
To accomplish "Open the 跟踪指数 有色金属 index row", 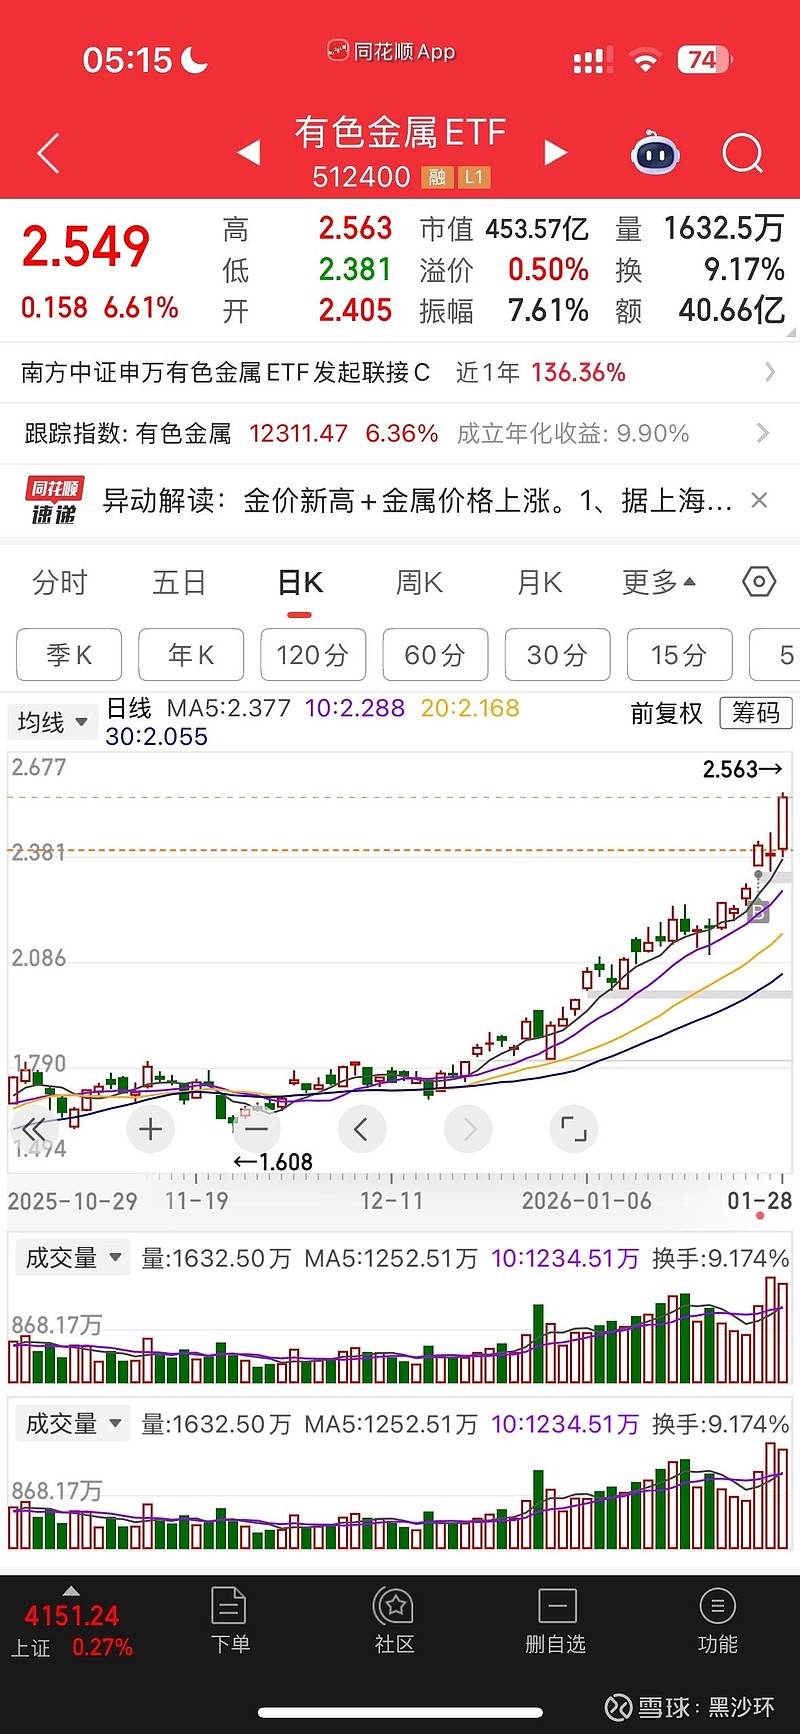I will click(400, 433).
